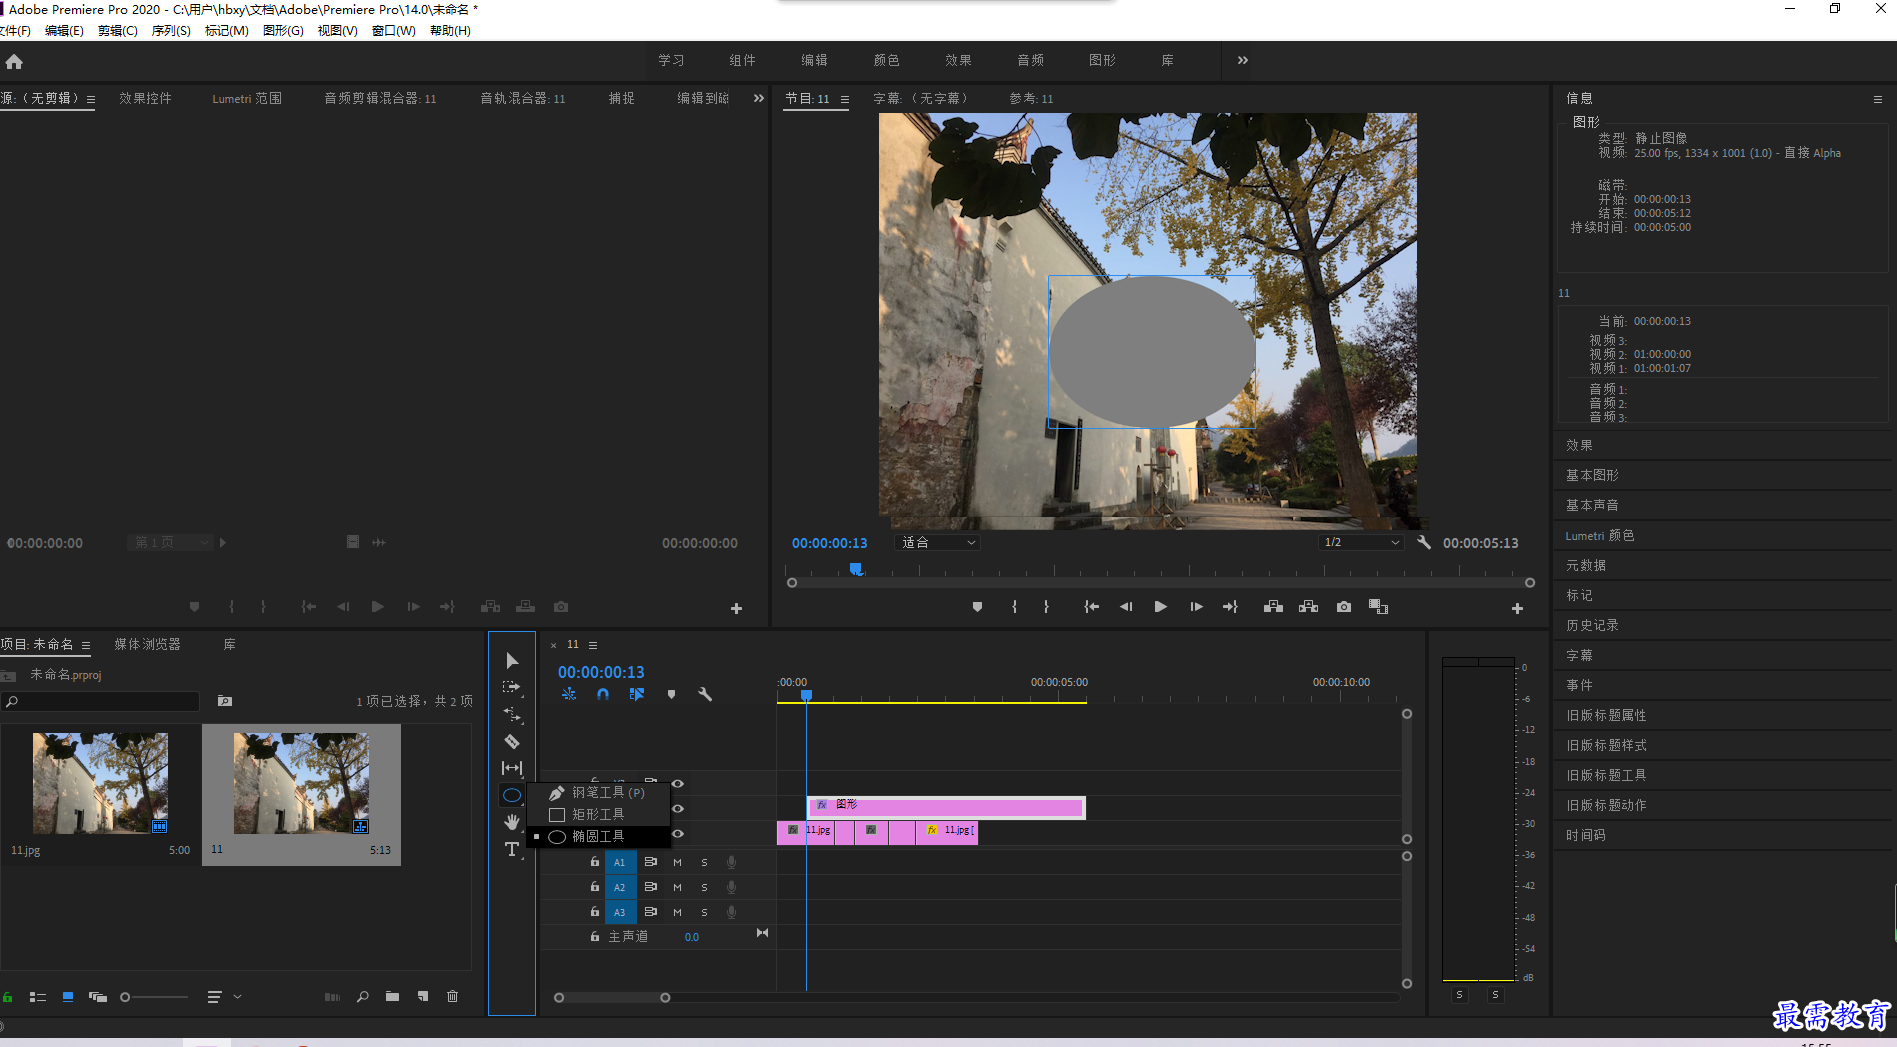Viewport: 1897px width, 1047px height.
Task: Play the program monitor
Action: [1160, 607]
